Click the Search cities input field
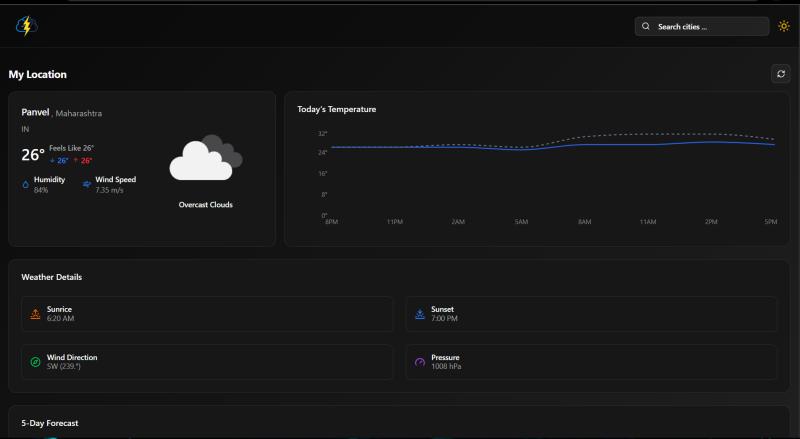 (705, 27)
